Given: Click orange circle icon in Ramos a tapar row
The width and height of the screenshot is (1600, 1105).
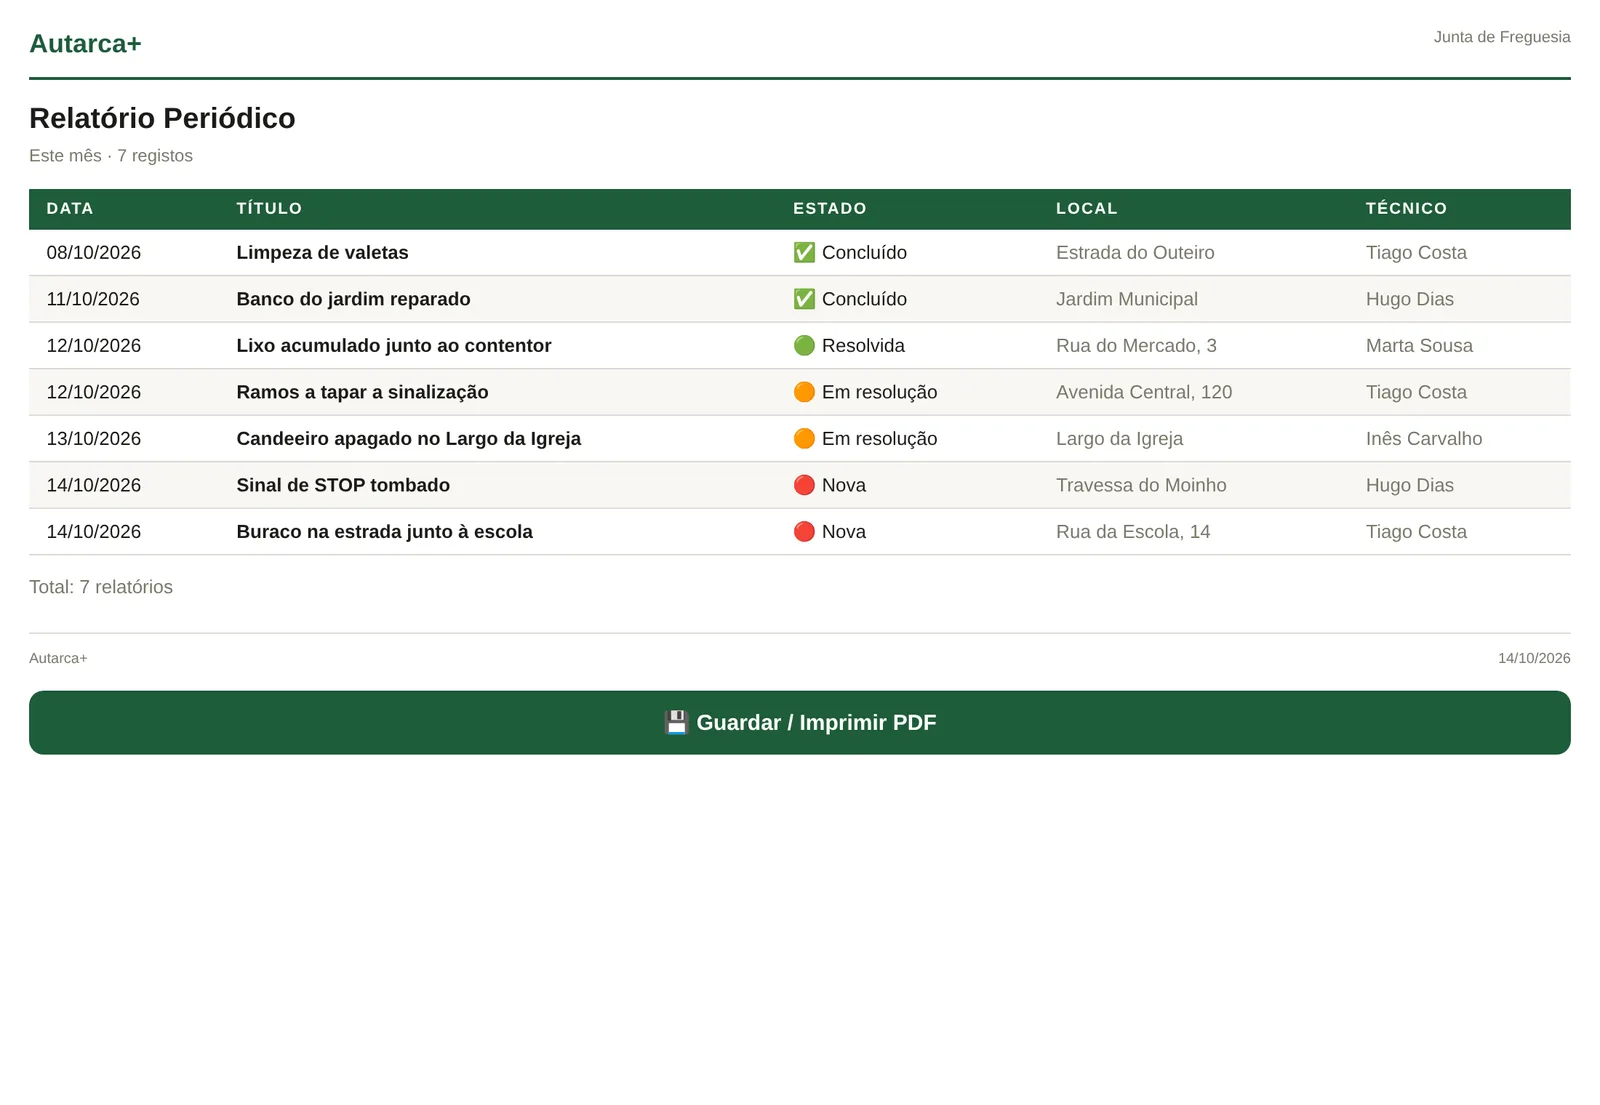Looking at the screenshot, I should pyautogui.click(x=804, y=392).
